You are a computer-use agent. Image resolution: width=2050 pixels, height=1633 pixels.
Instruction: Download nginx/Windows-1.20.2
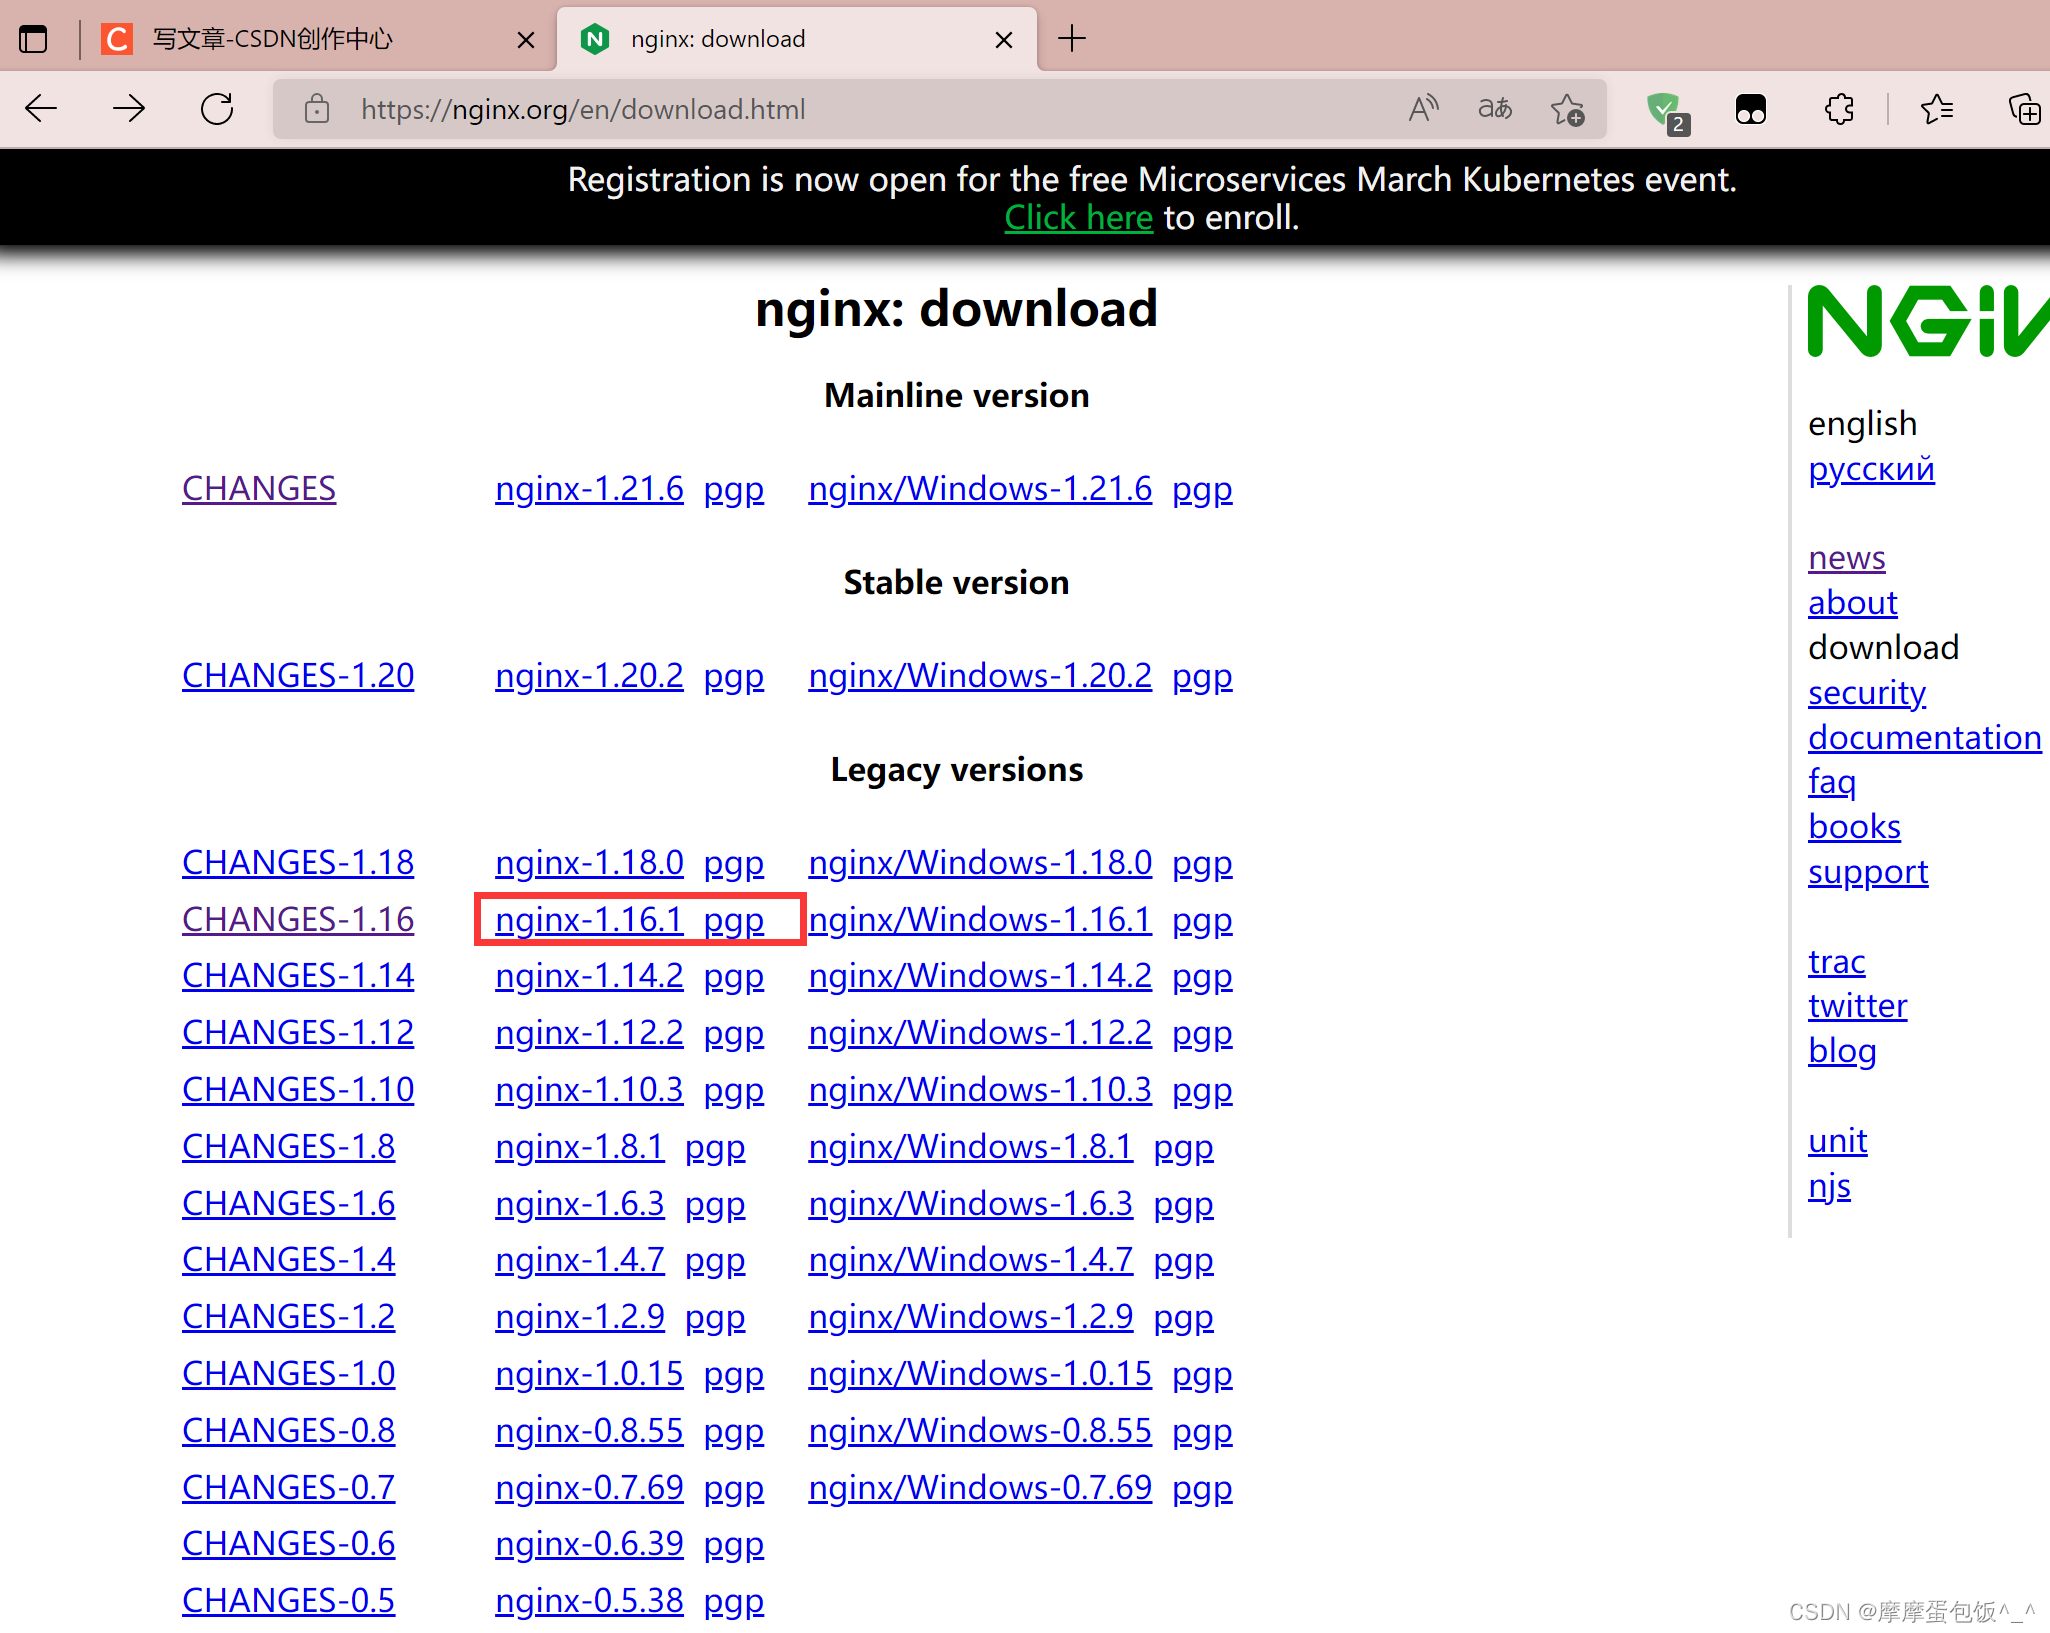pyautogui.click(x=980, y=675)
